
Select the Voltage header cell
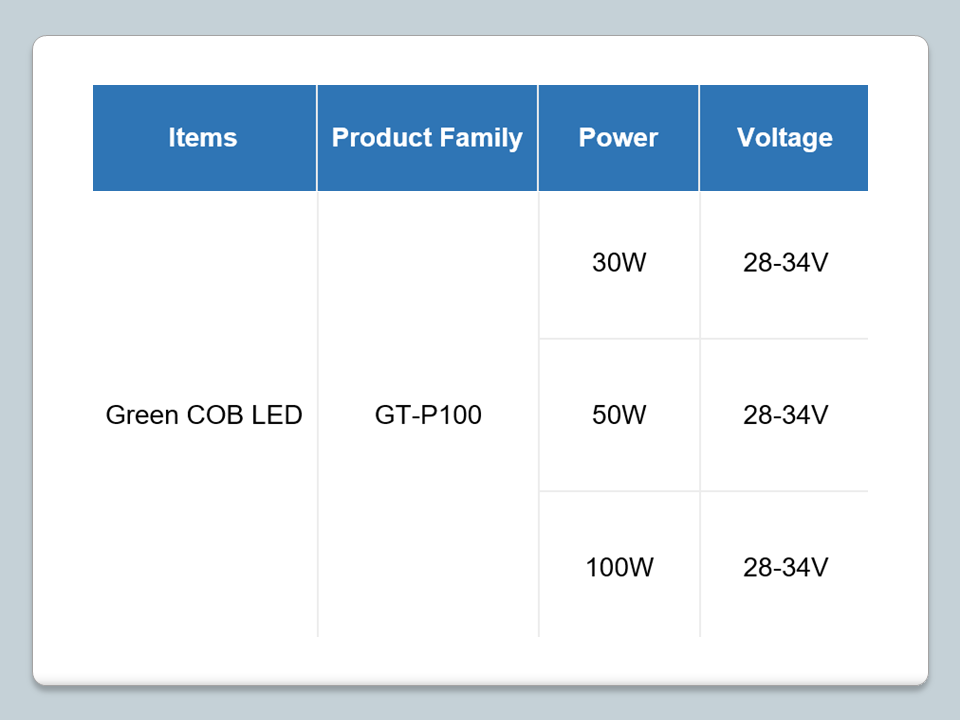(784, 138)
